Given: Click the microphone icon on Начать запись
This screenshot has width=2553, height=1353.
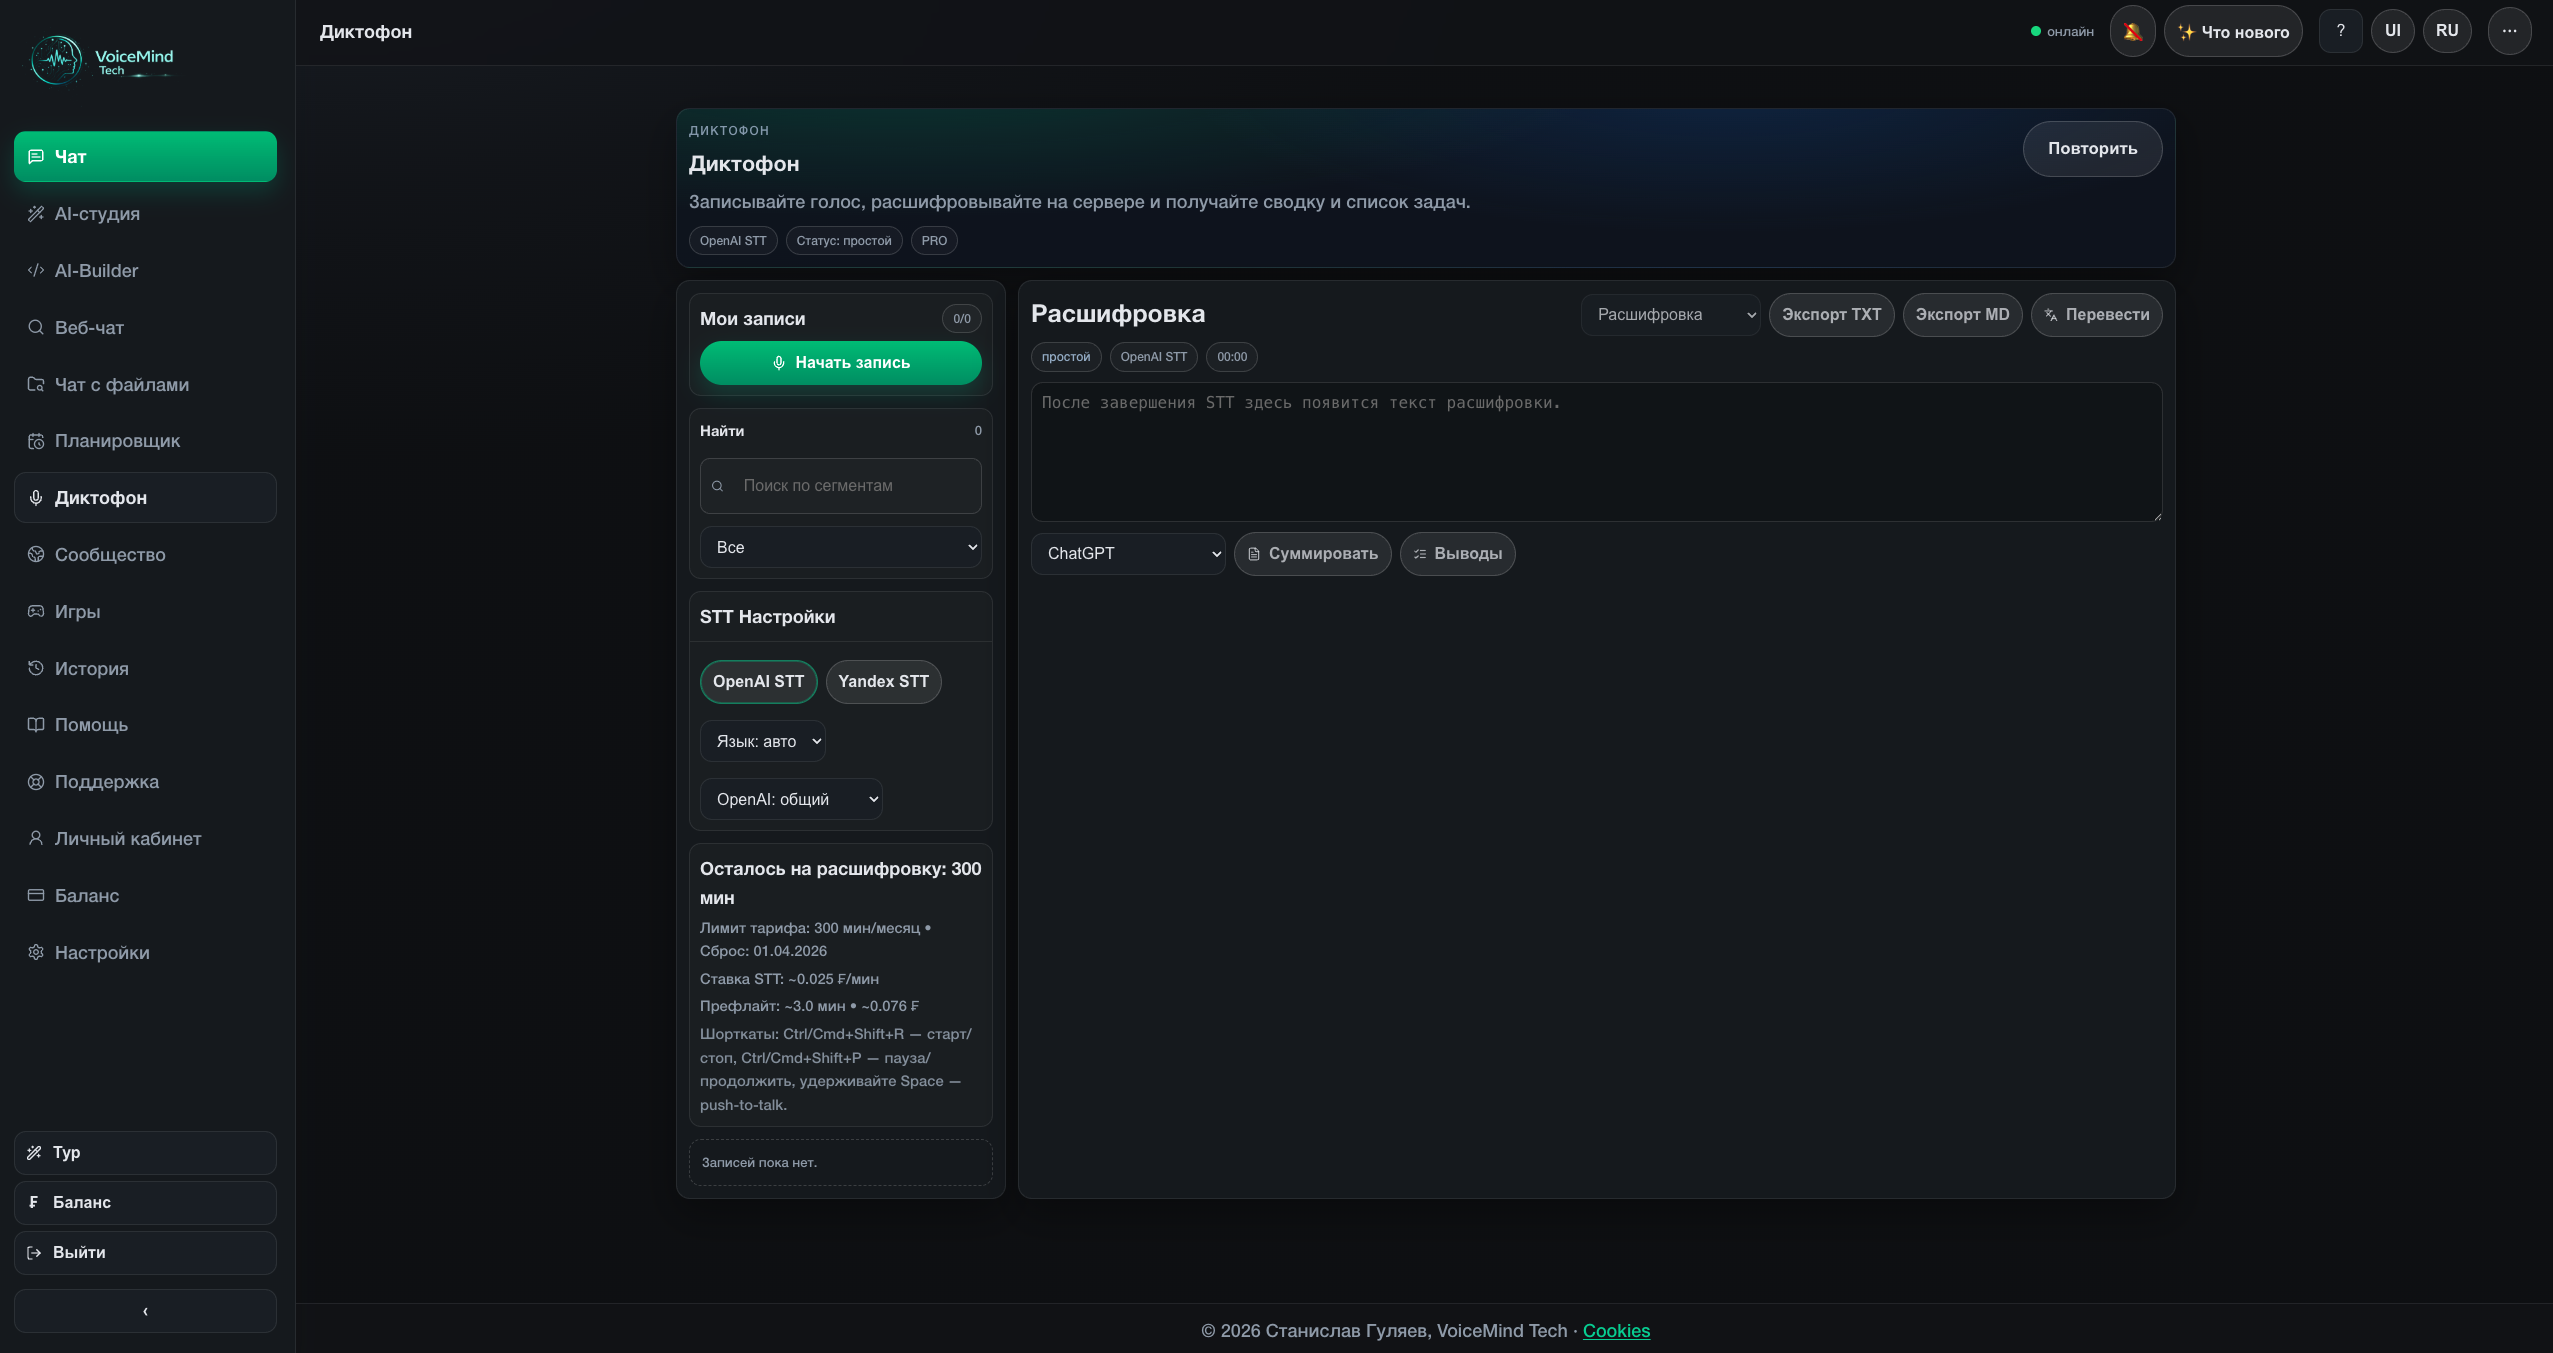Looking at the screenshot, I should 779,363.
